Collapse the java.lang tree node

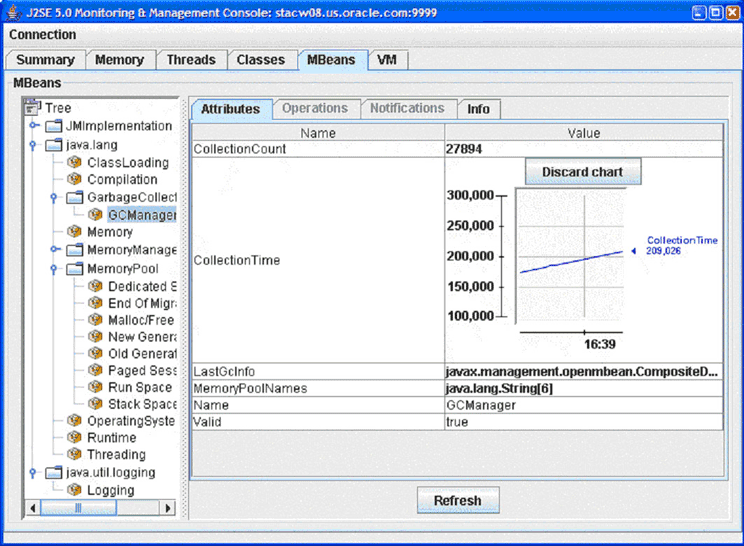(x=33, y=145)
